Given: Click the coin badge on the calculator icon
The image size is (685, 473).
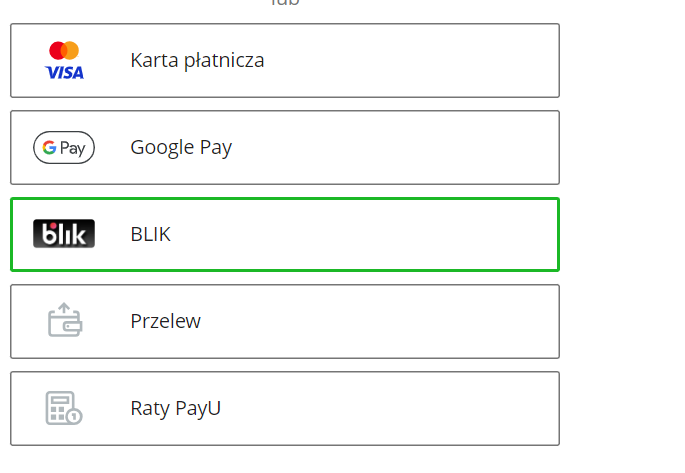Looking at the screenshot, I should pyautogui.click(x=74, y=416).
